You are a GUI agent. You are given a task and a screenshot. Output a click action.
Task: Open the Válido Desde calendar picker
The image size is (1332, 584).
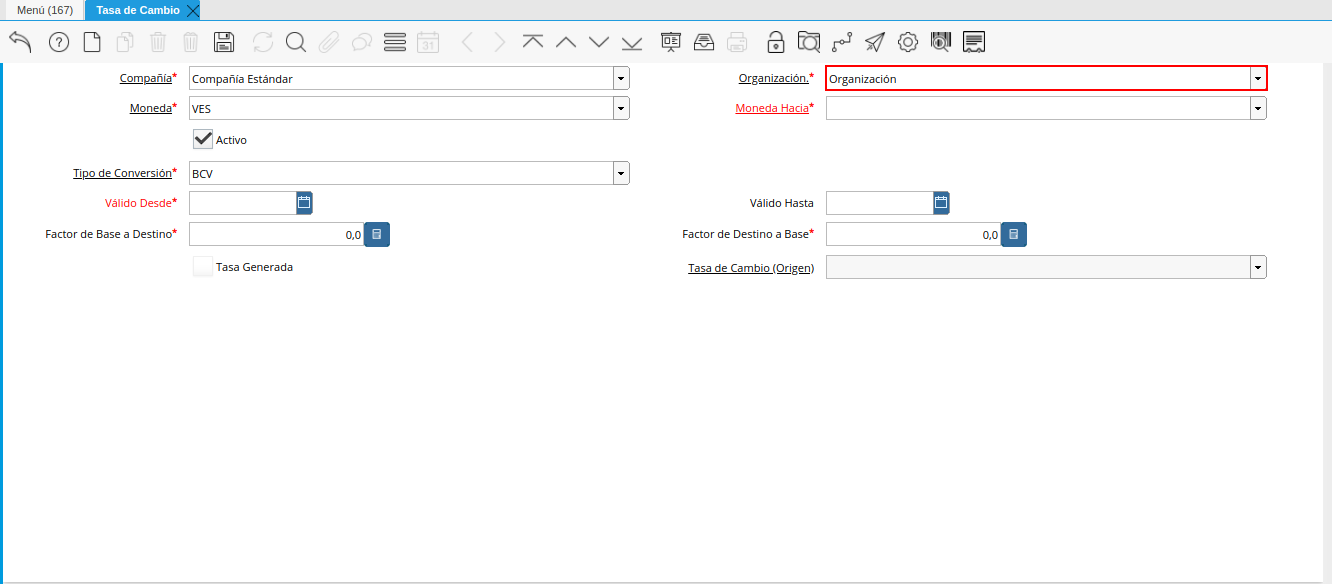305,203
